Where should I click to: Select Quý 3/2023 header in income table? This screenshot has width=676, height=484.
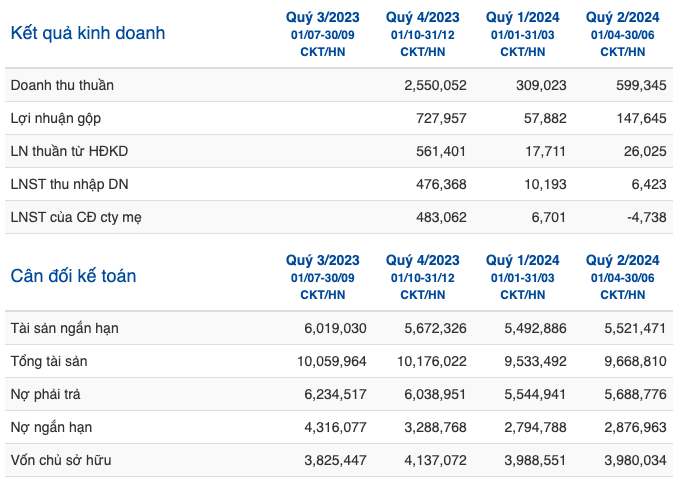pyautogui.click(x=322, y=17)
